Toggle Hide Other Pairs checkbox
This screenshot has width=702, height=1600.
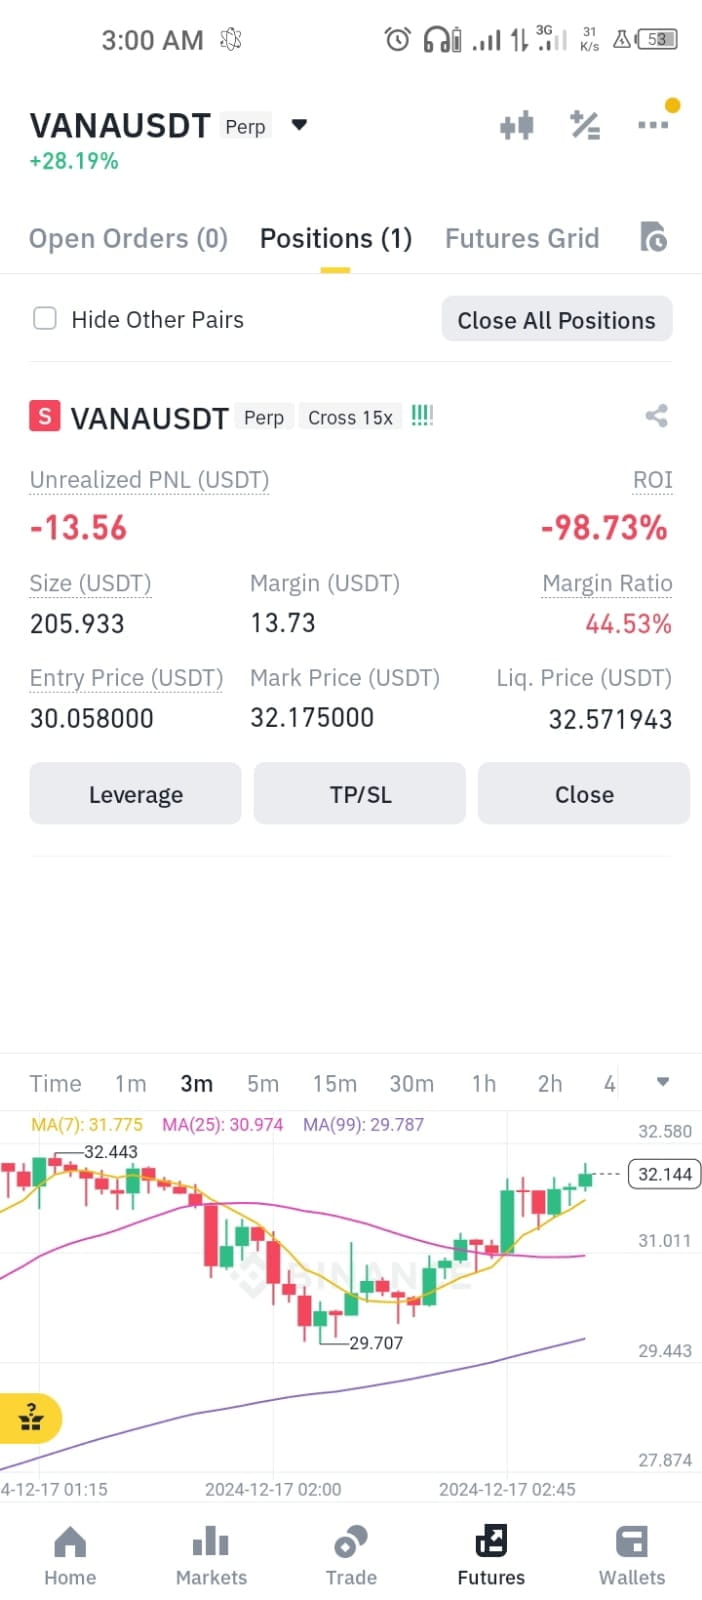coord(45,319)
